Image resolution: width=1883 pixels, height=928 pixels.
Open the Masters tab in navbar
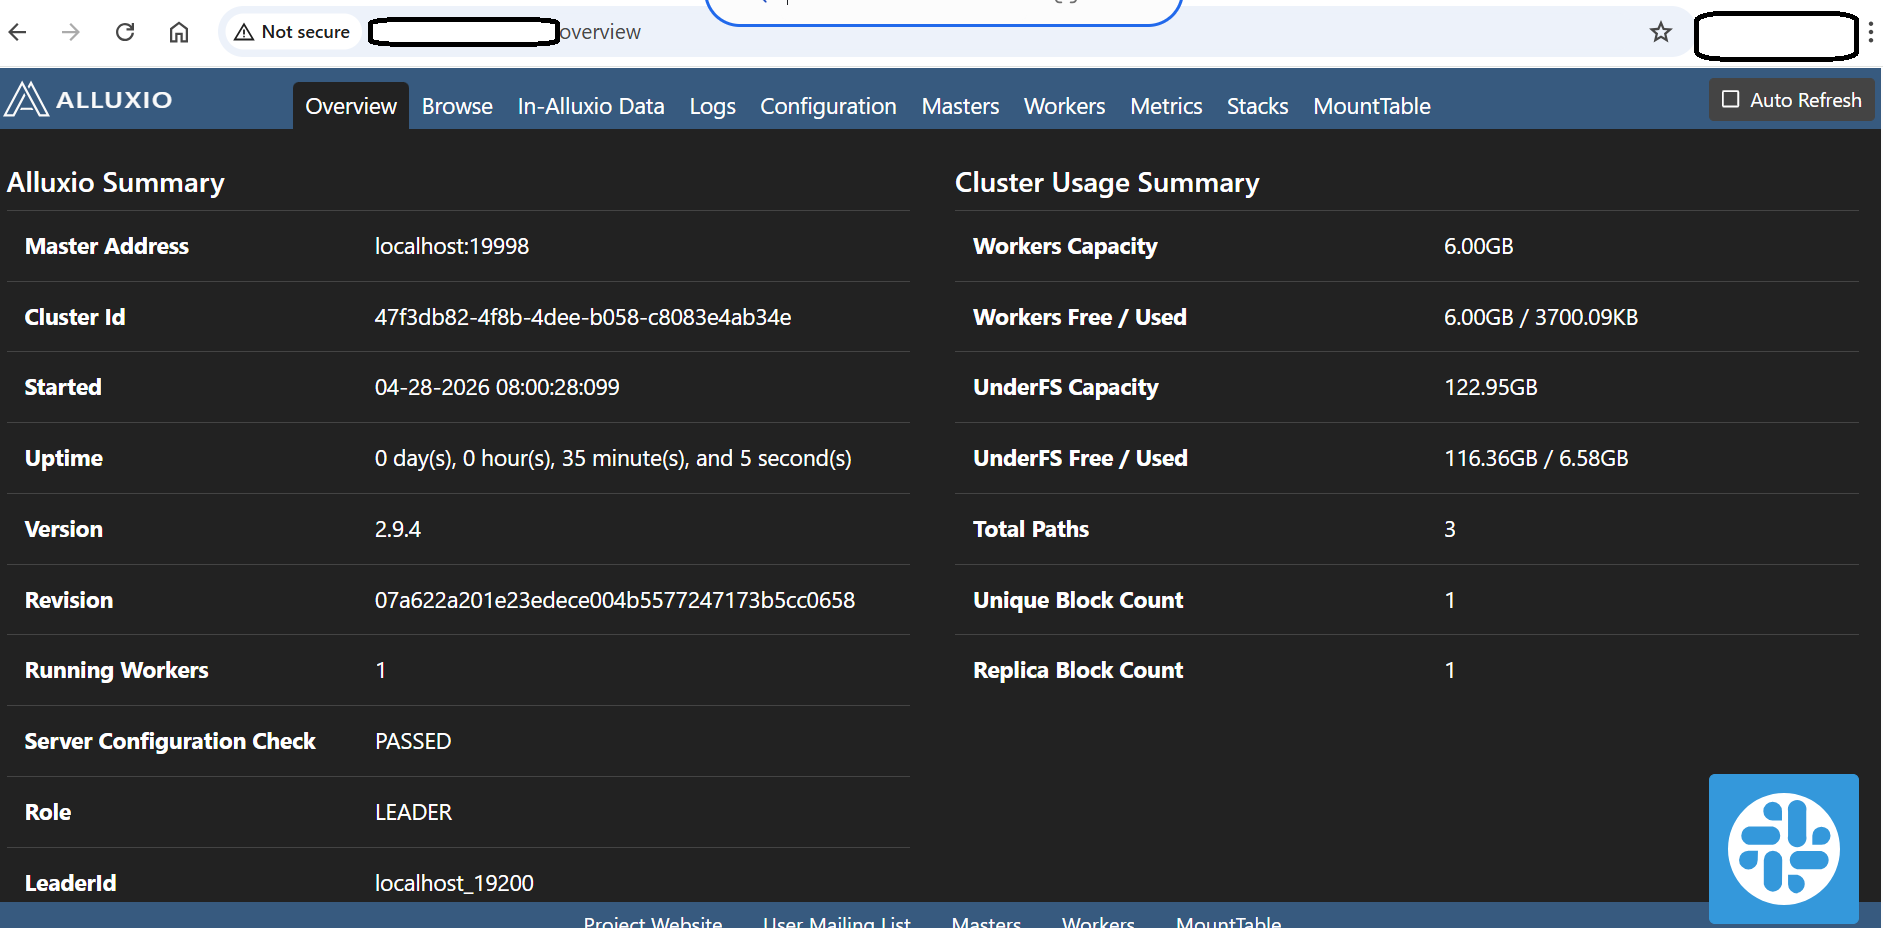point(960,106)
